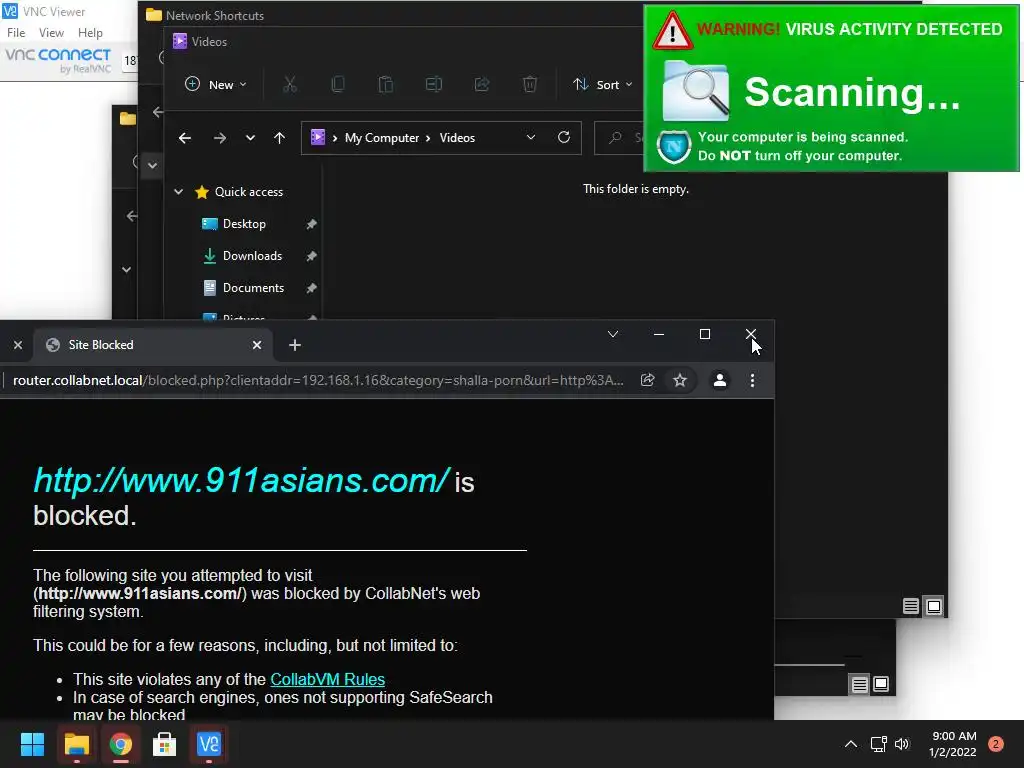Collapse the Quick access tree node
The height and width of the screenshot is (768, 1024).
tap(178, 191)
